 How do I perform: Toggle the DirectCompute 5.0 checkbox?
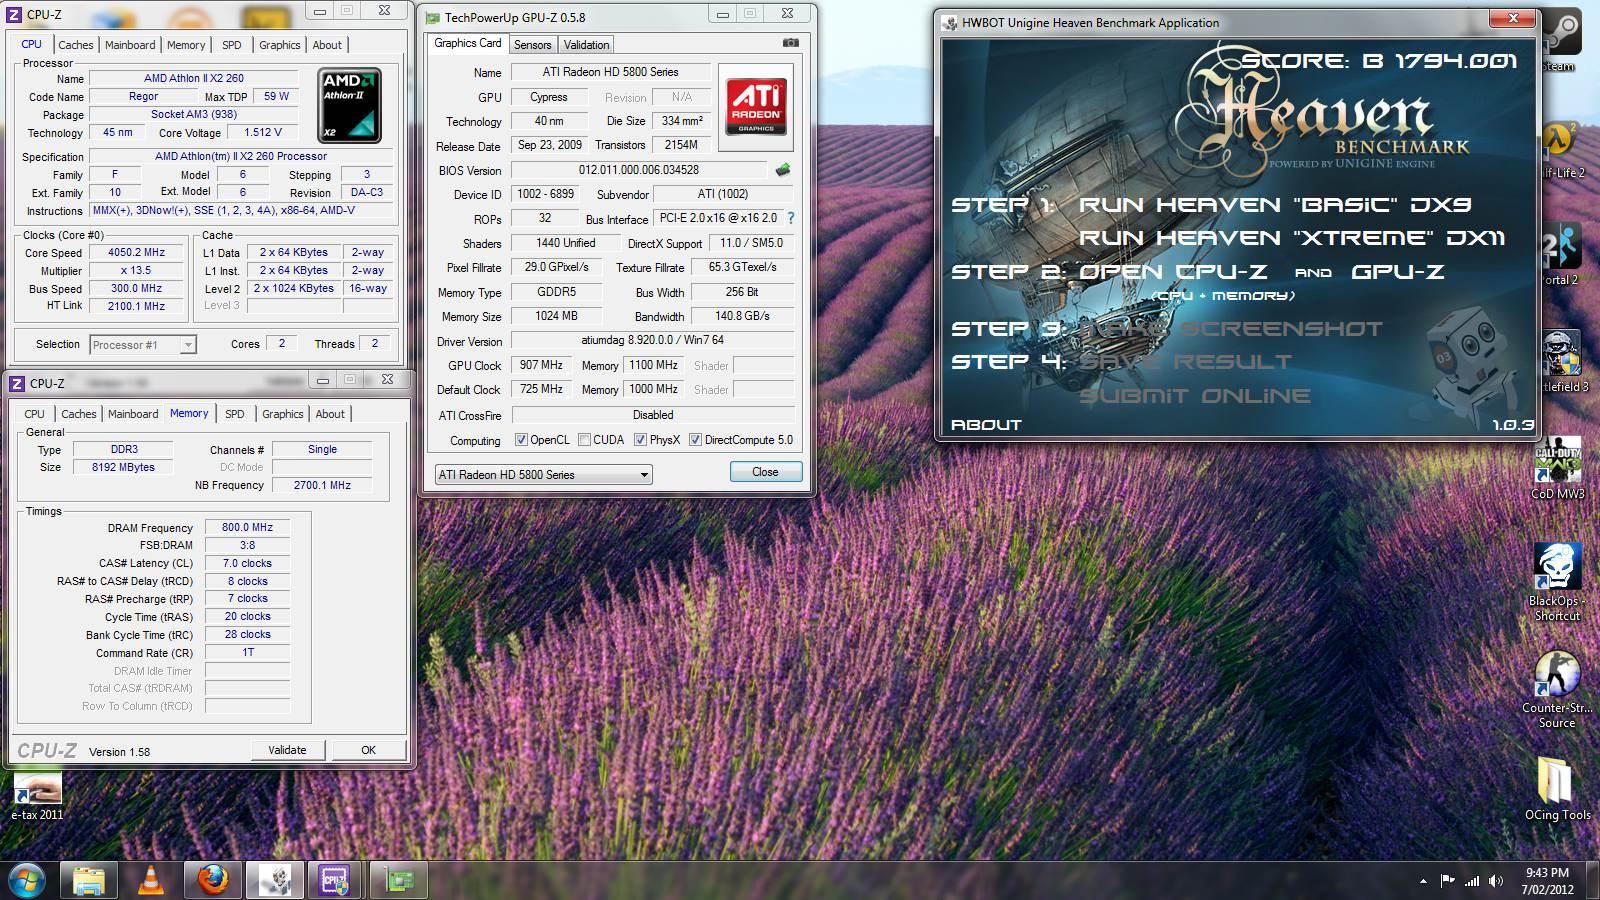click(x=695, y=440)
